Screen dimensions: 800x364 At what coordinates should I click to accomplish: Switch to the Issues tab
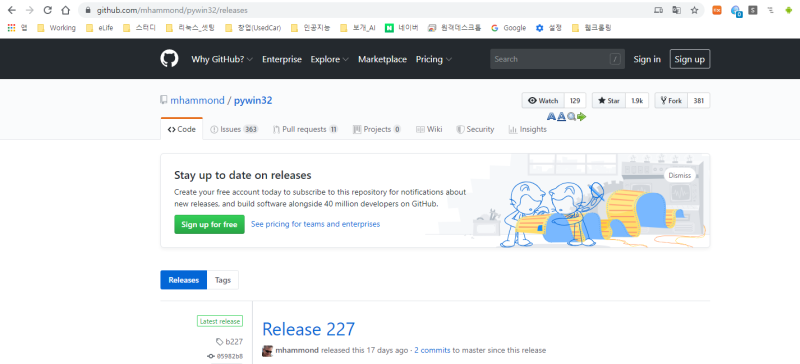click(x=234, y=129)
